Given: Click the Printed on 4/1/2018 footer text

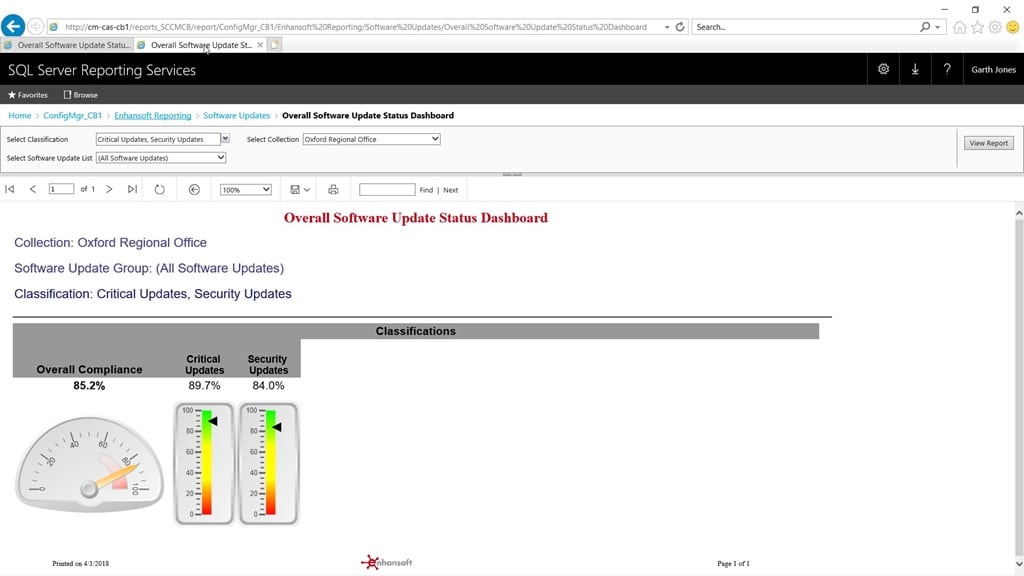Looking at the screenshot, I should [x=80, y=563].
